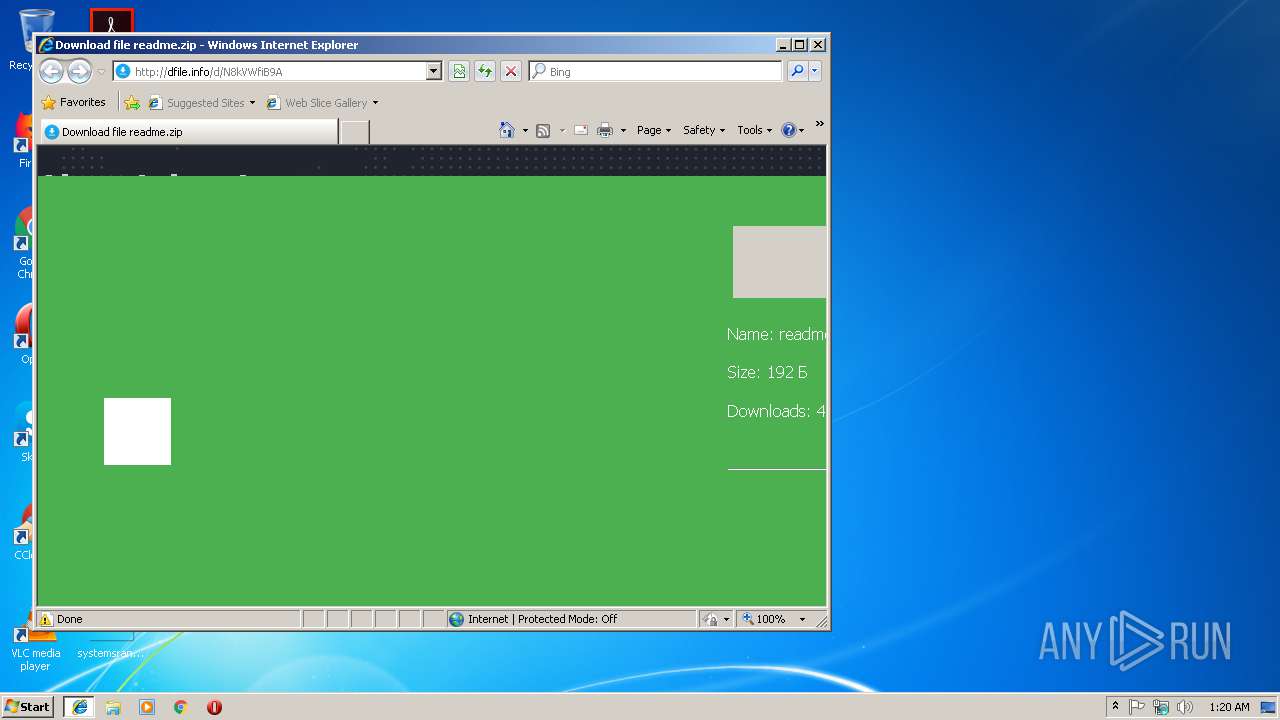
Task: Toggle the Compatibility View icon
Action: click(x=459, y=71)
